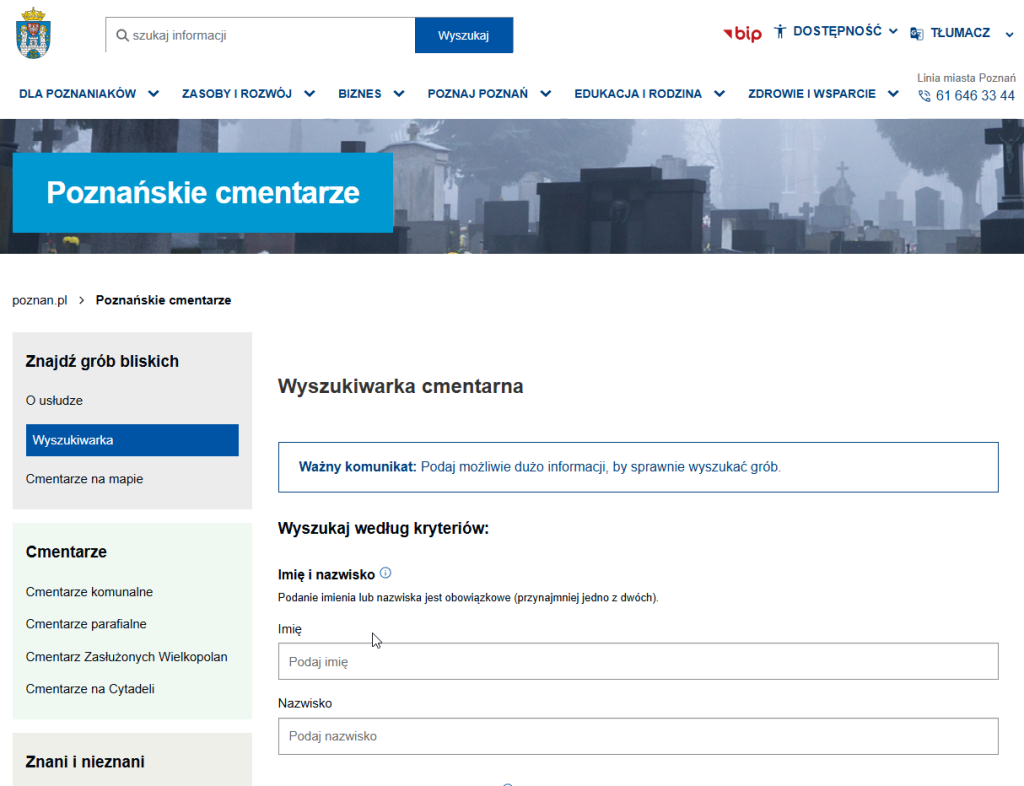Click the 'Wyszukiwarka cmentarna' page heading

400,386
